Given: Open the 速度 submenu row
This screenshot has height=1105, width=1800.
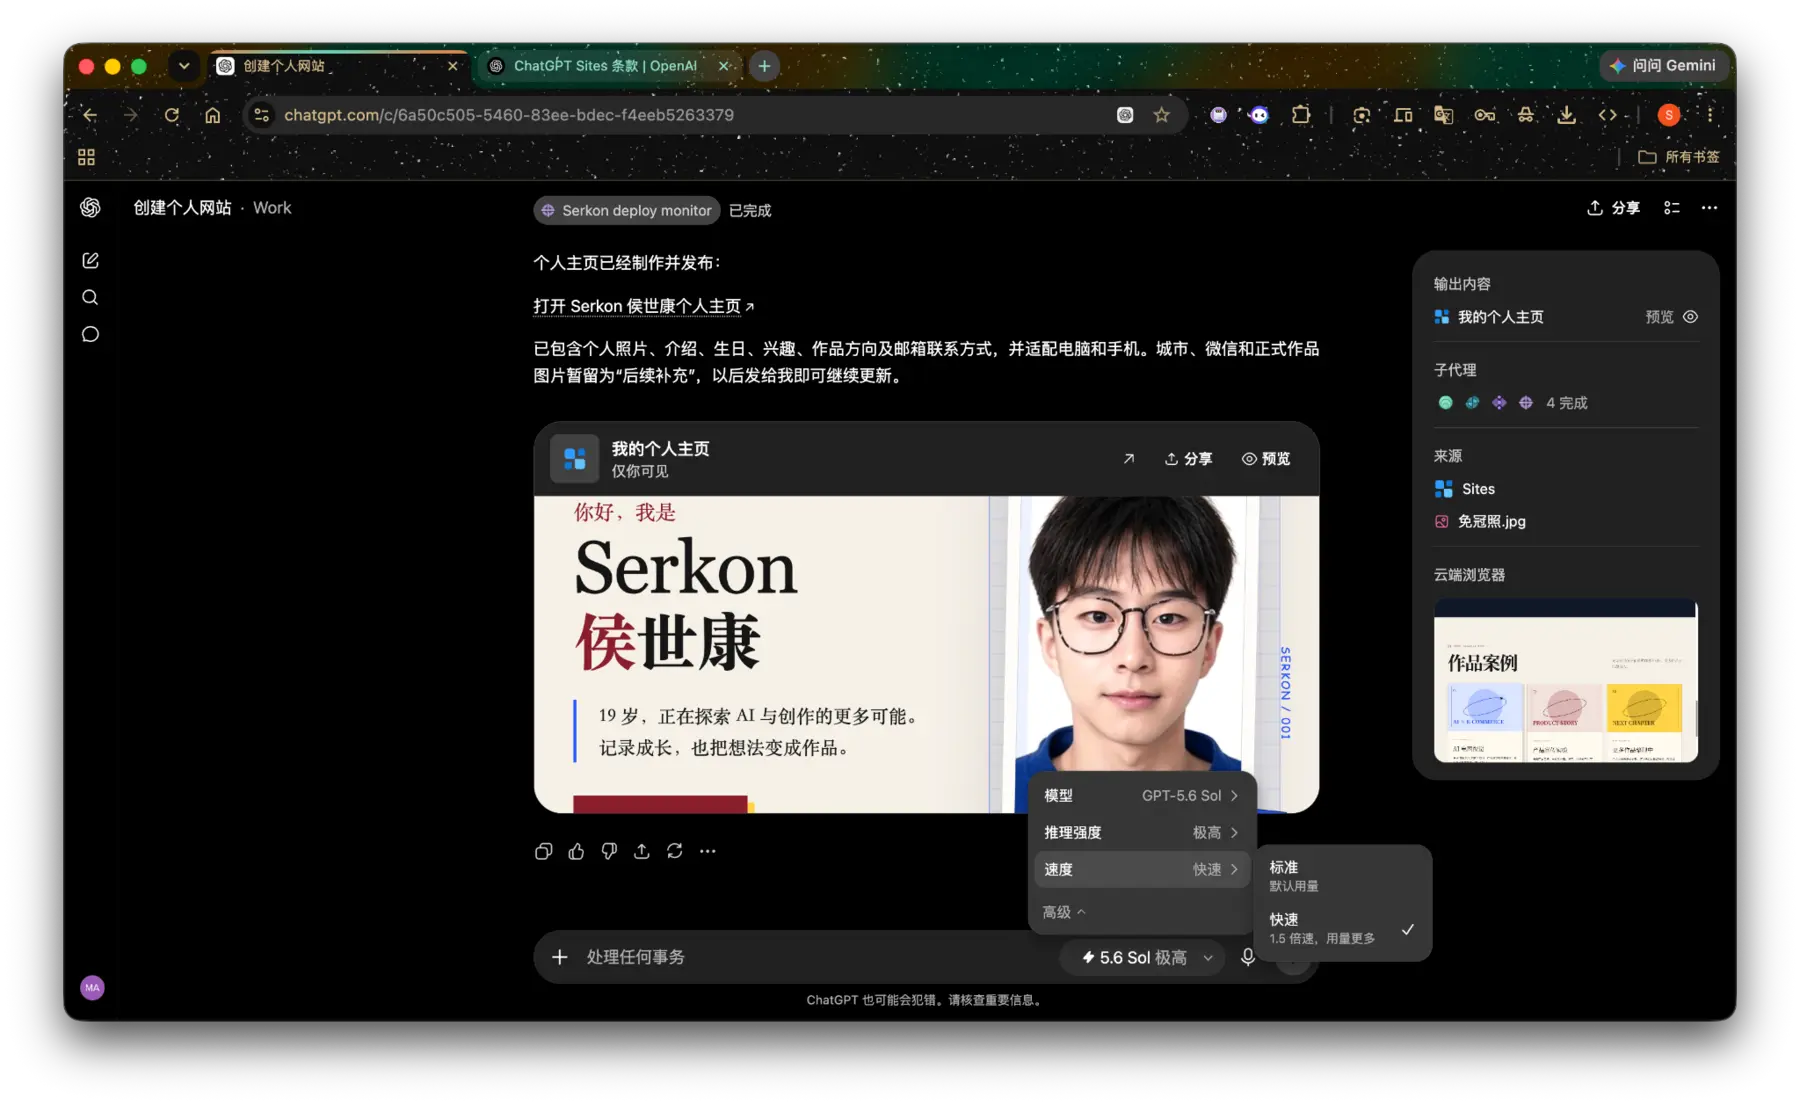Looking at the screenshot, I should point(1141,869).
